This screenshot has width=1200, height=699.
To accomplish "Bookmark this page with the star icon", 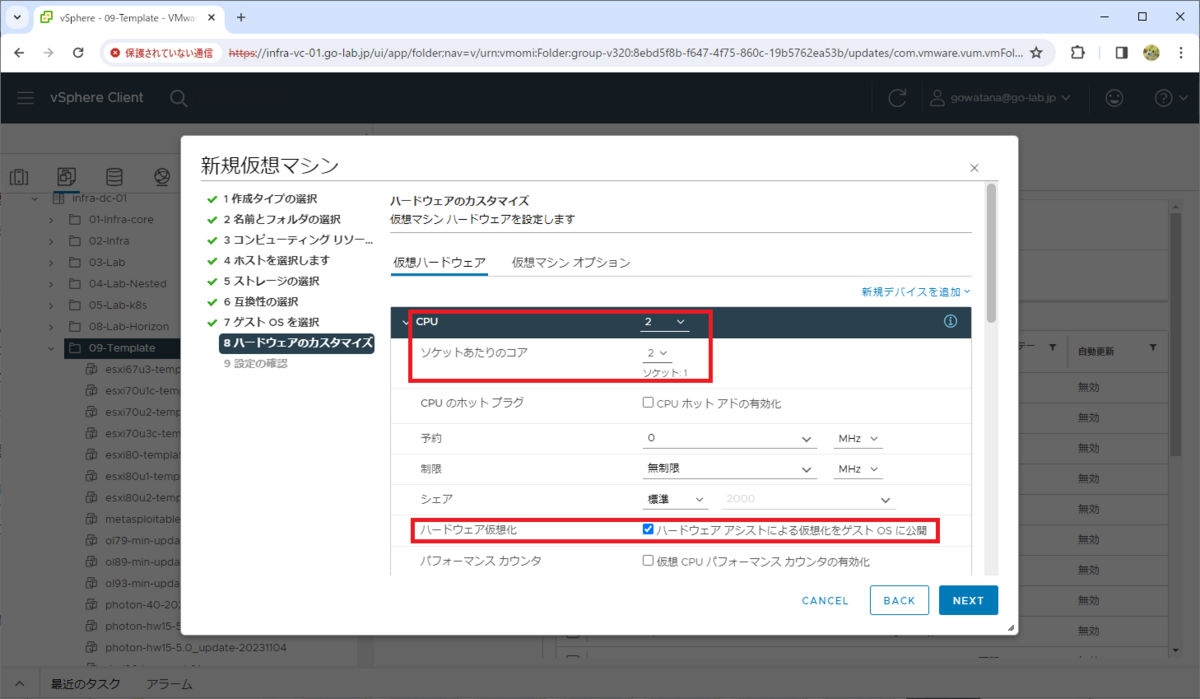I will click(1036, 52).
